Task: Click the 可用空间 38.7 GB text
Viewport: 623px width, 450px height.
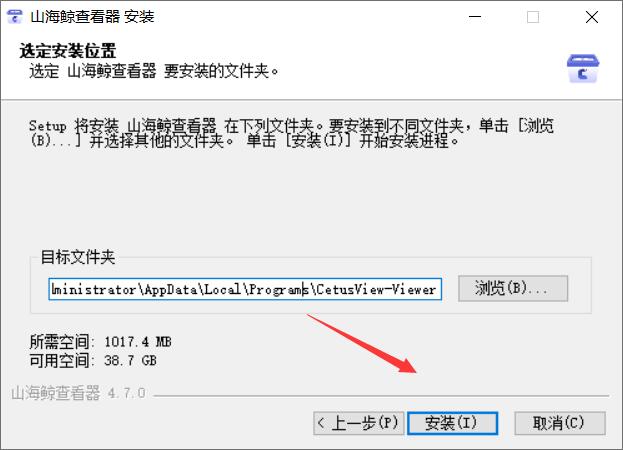Action: 93,361
